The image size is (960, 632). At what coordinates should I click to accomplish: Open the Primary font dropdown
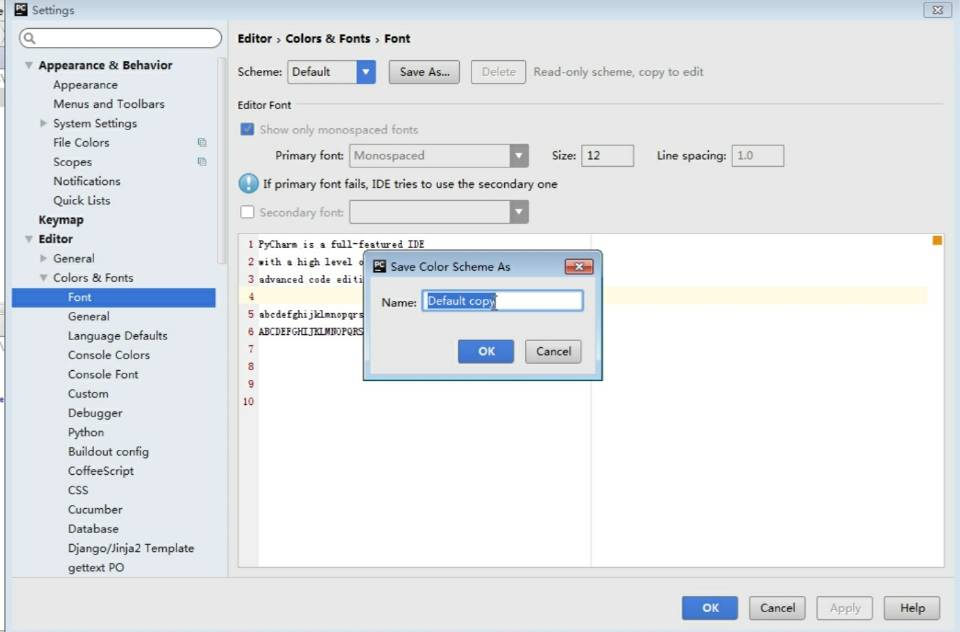519,156
